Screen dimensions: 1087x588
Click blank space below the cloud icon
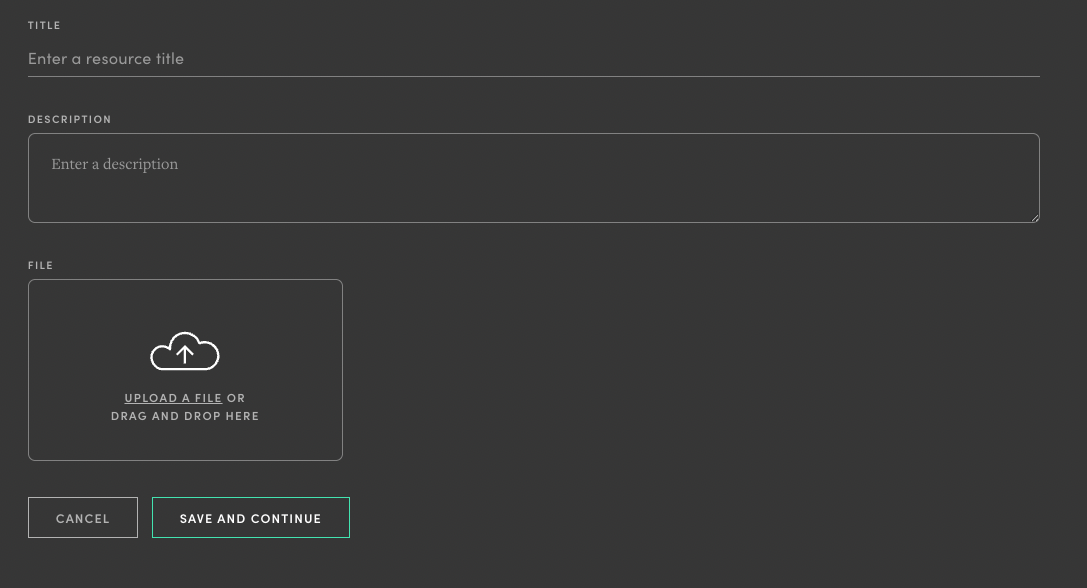click(x=185, y=380)
